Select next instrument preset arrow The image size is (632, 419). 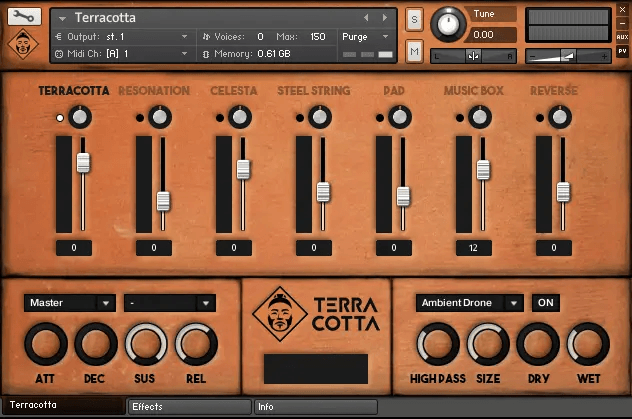click(385, 18)
